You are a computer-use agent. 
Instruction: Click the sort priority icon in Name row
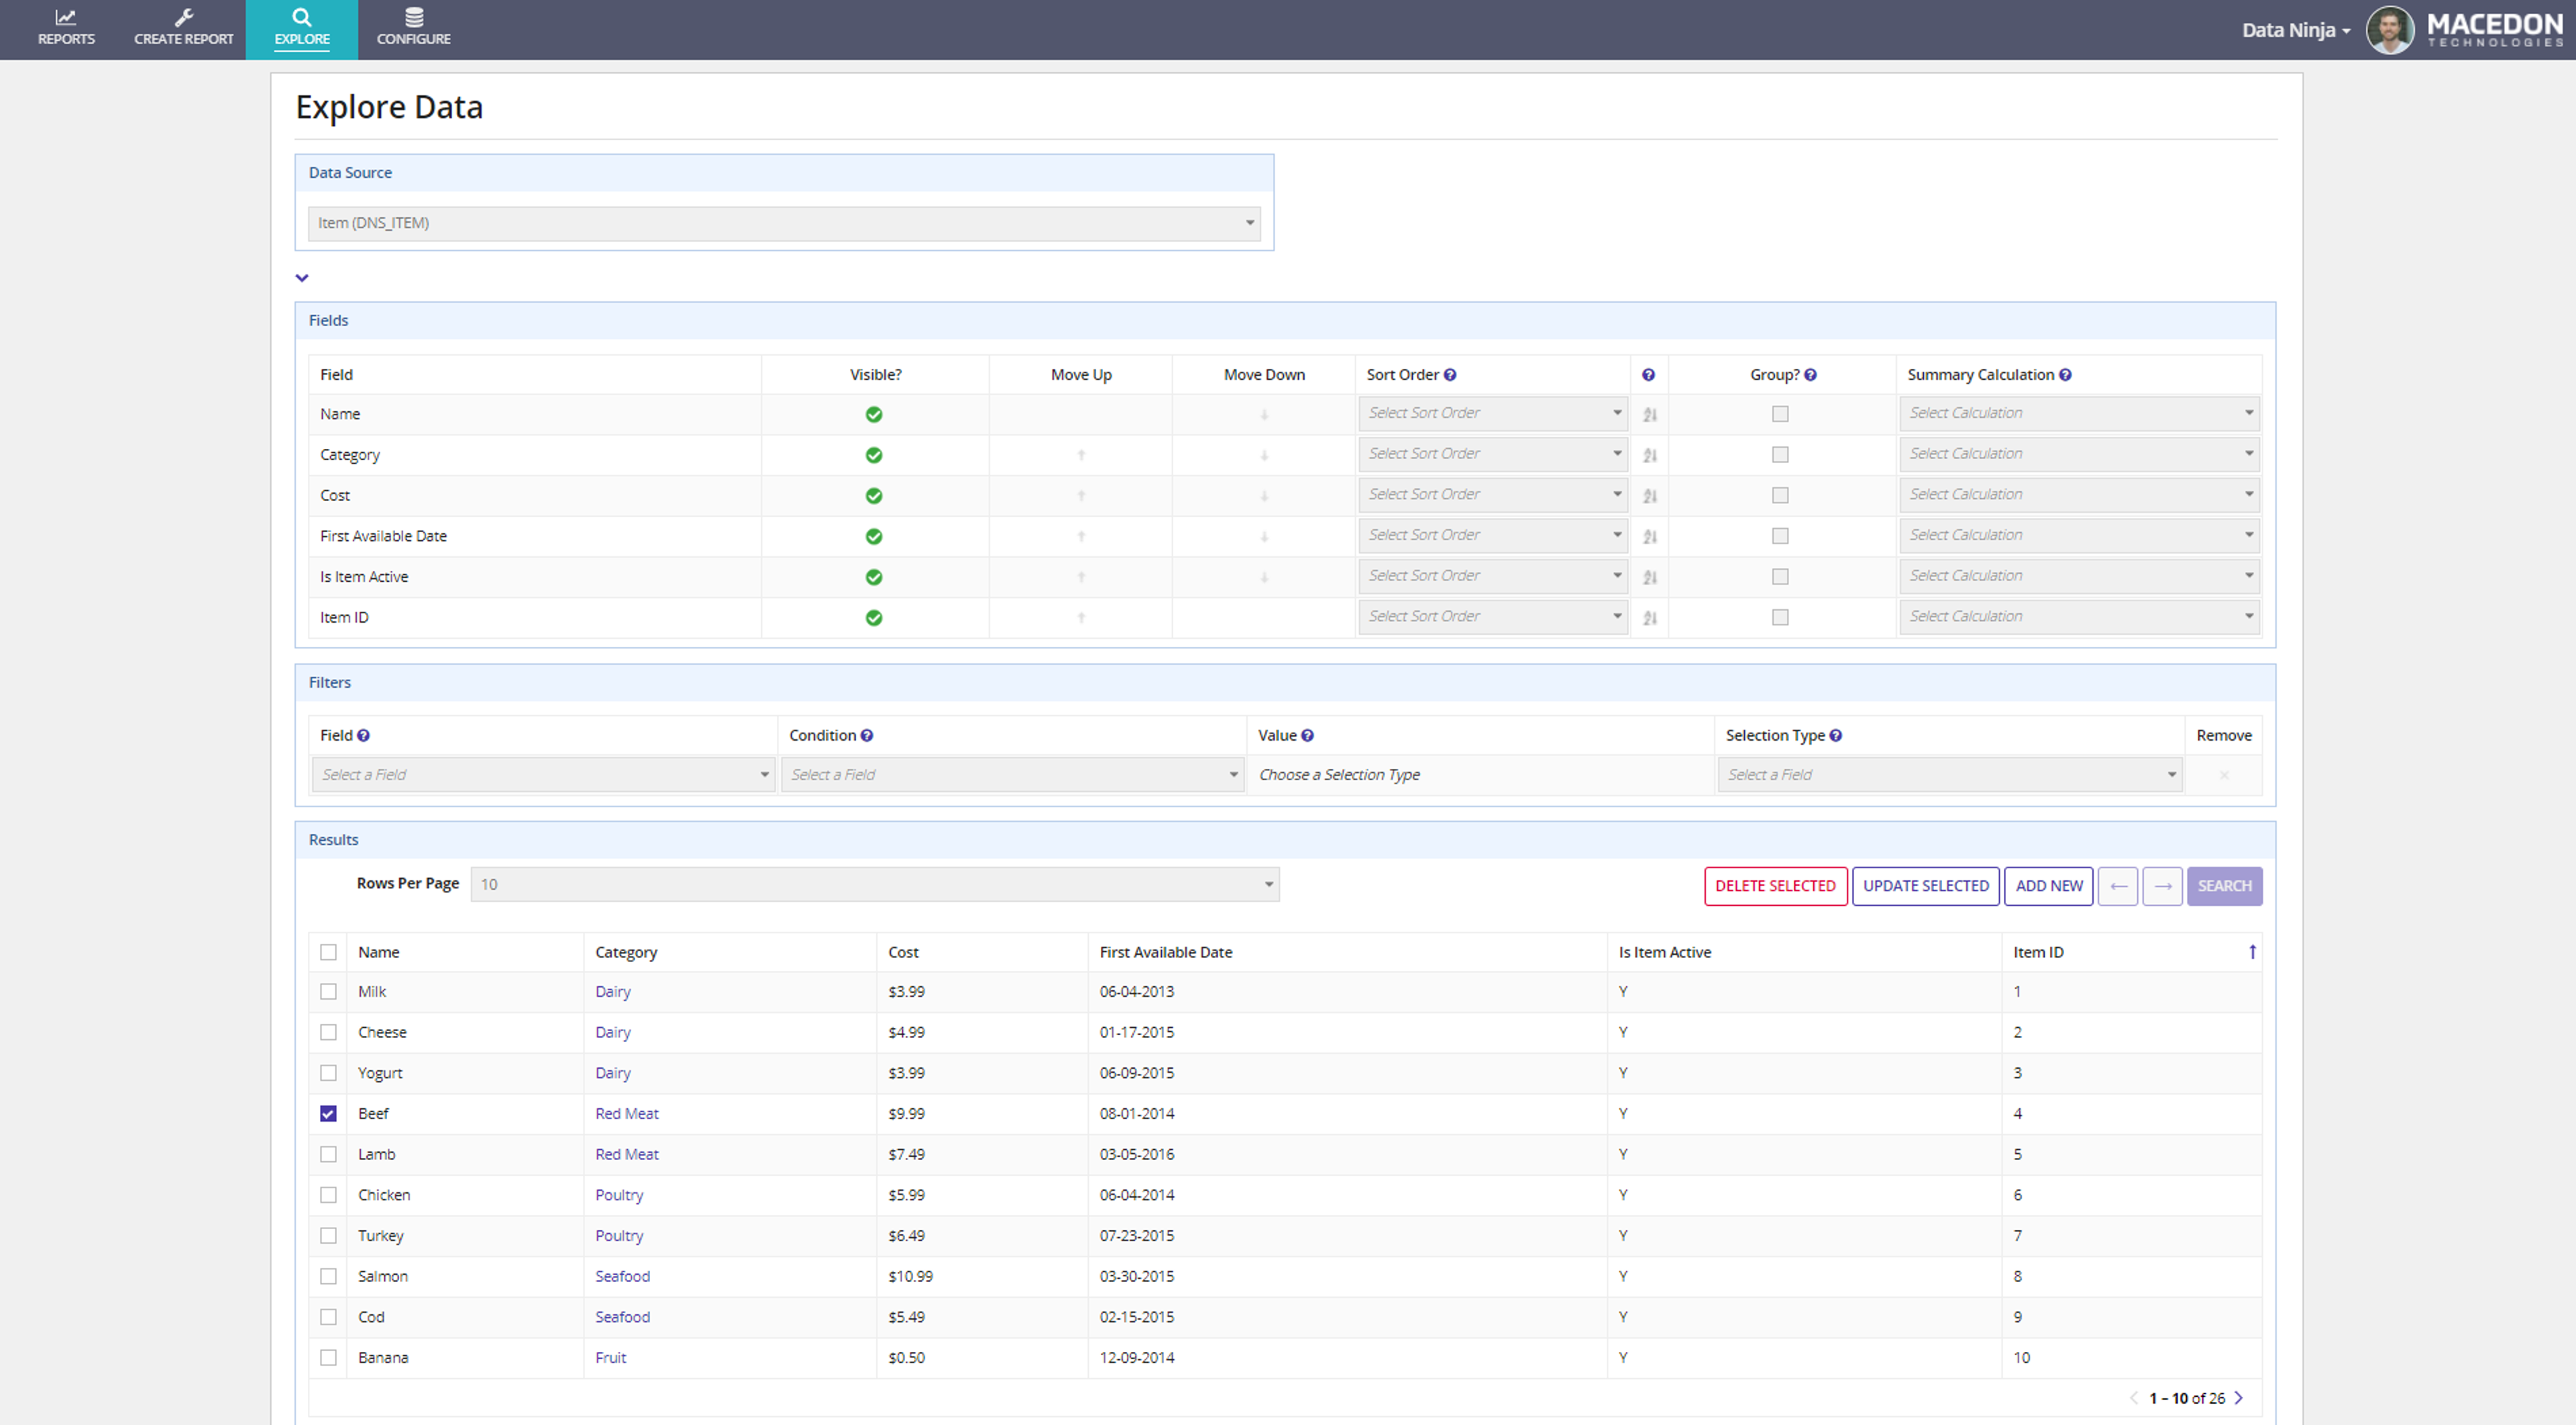pos(1650,414)
